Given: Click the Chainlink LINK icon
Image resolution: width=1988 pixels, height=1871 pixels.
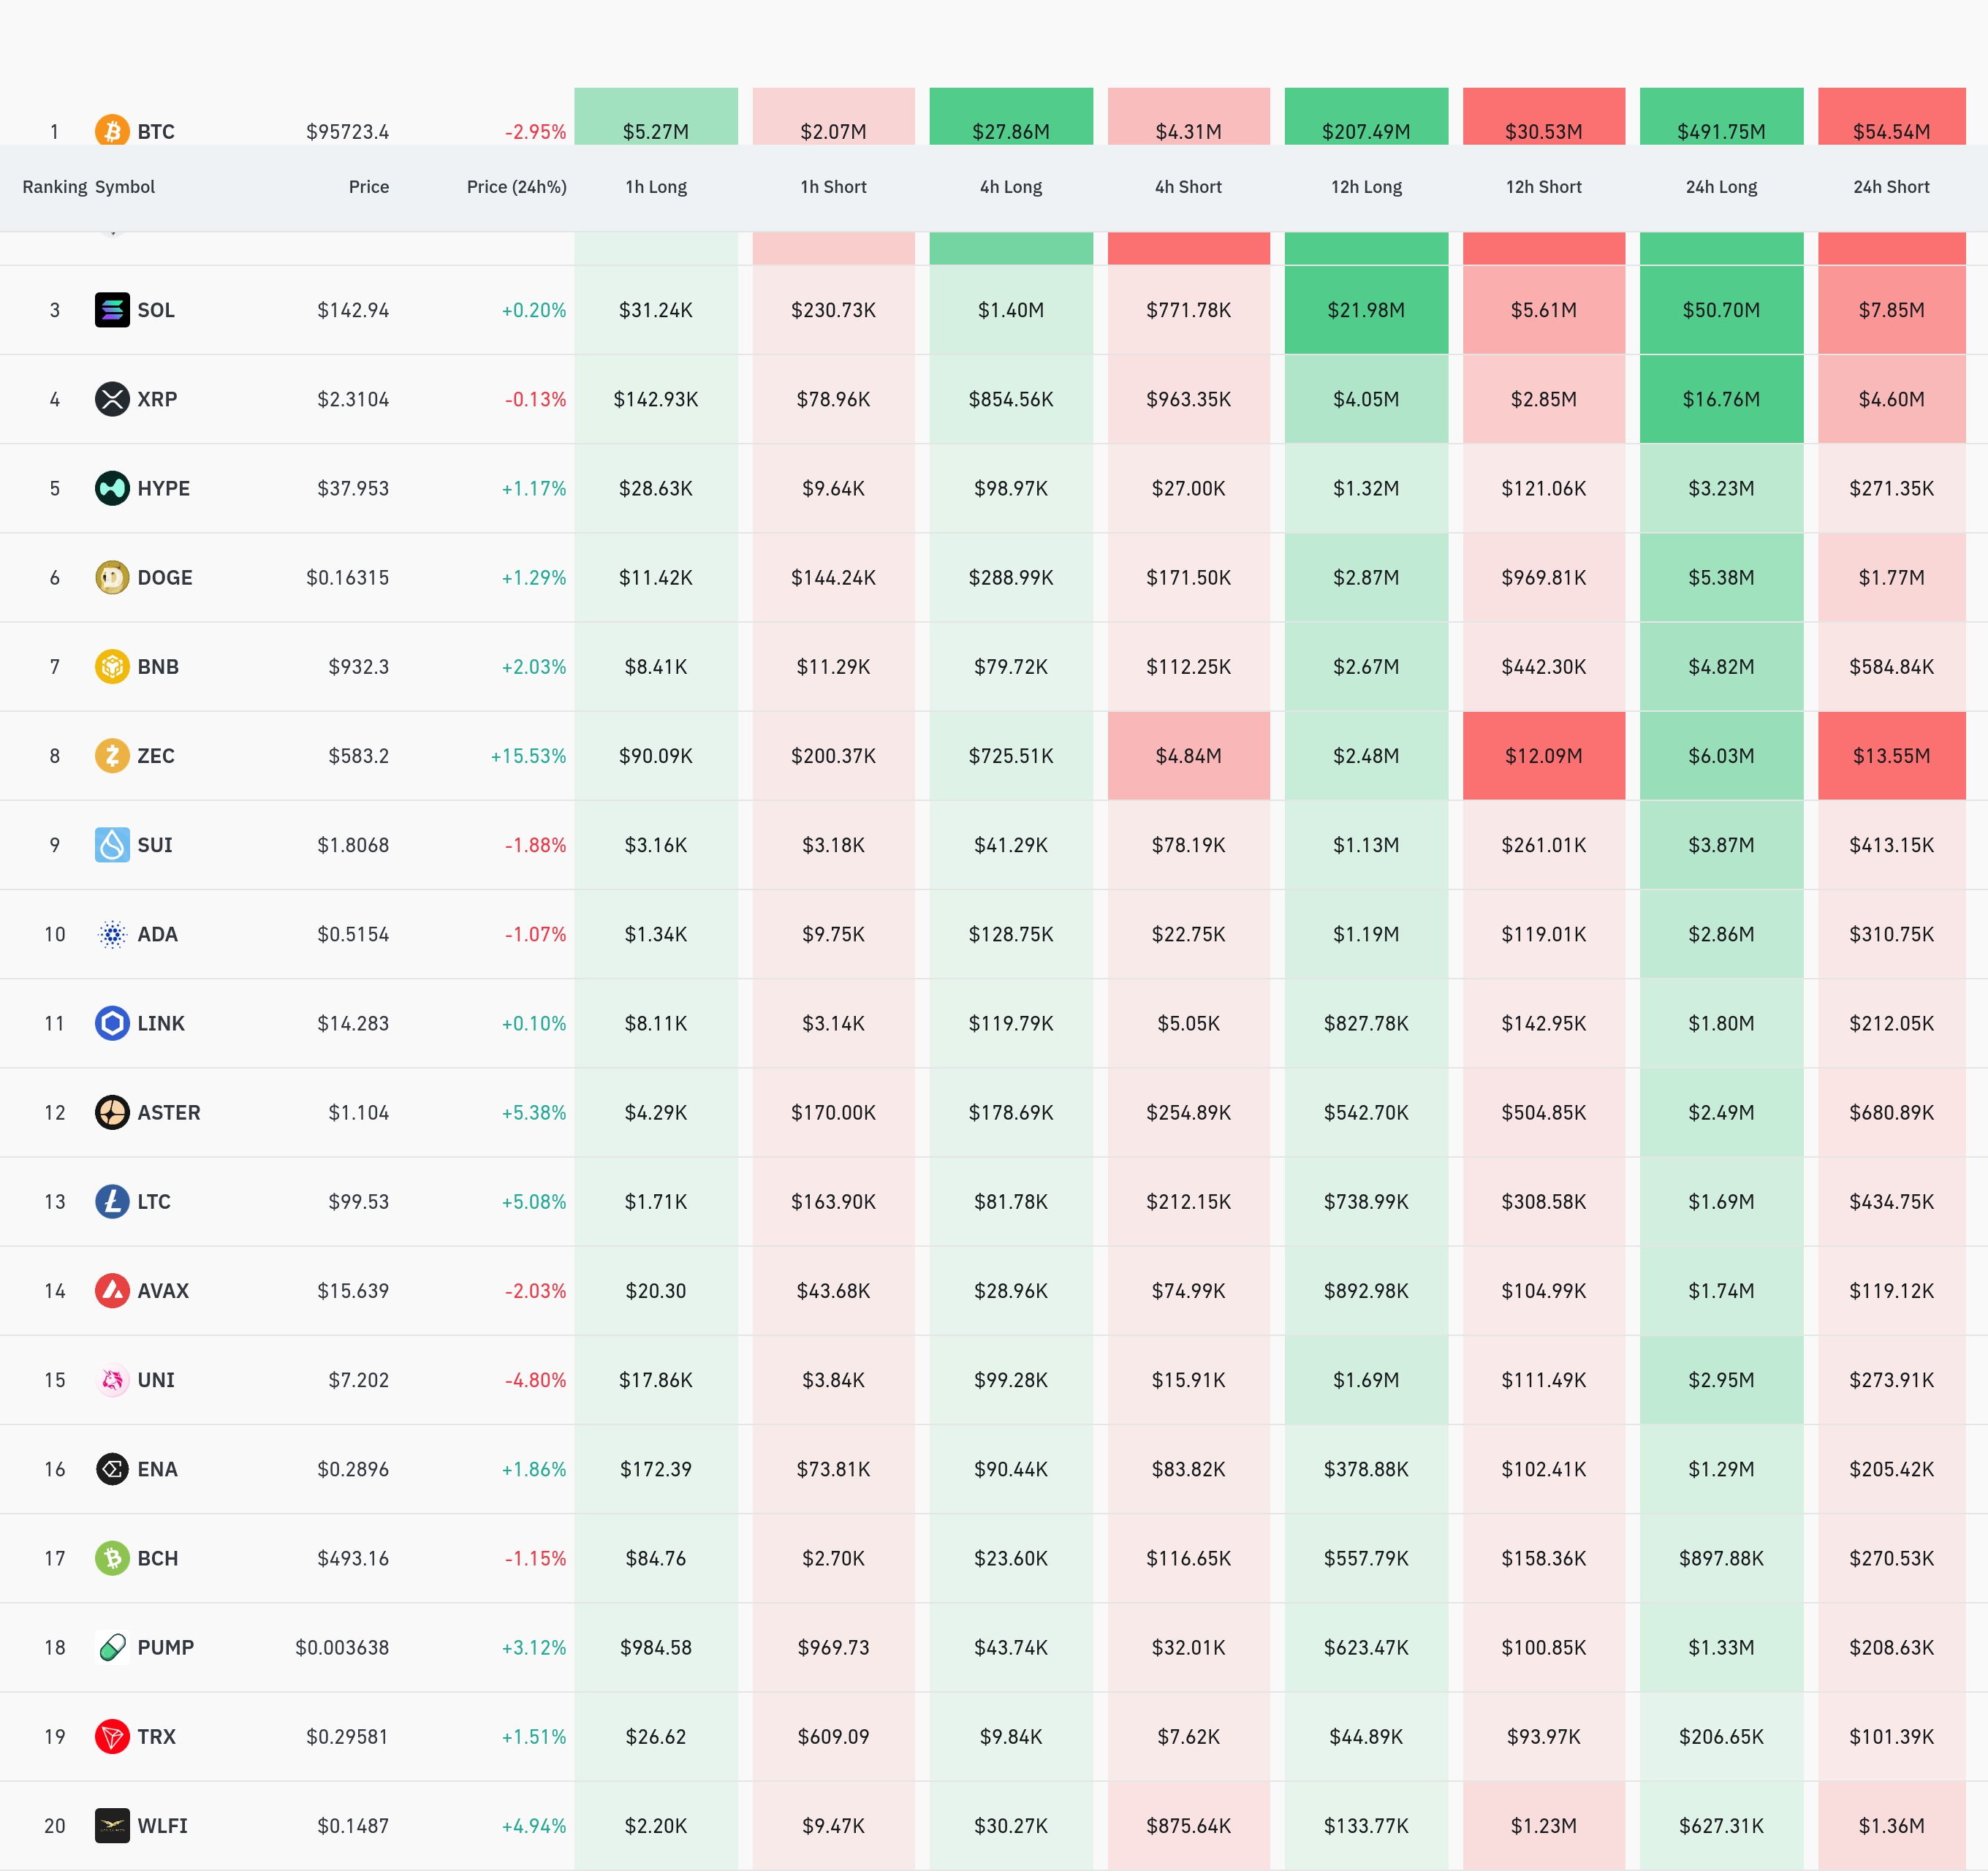Looking at the screenshot, I should click(112, 1023).
